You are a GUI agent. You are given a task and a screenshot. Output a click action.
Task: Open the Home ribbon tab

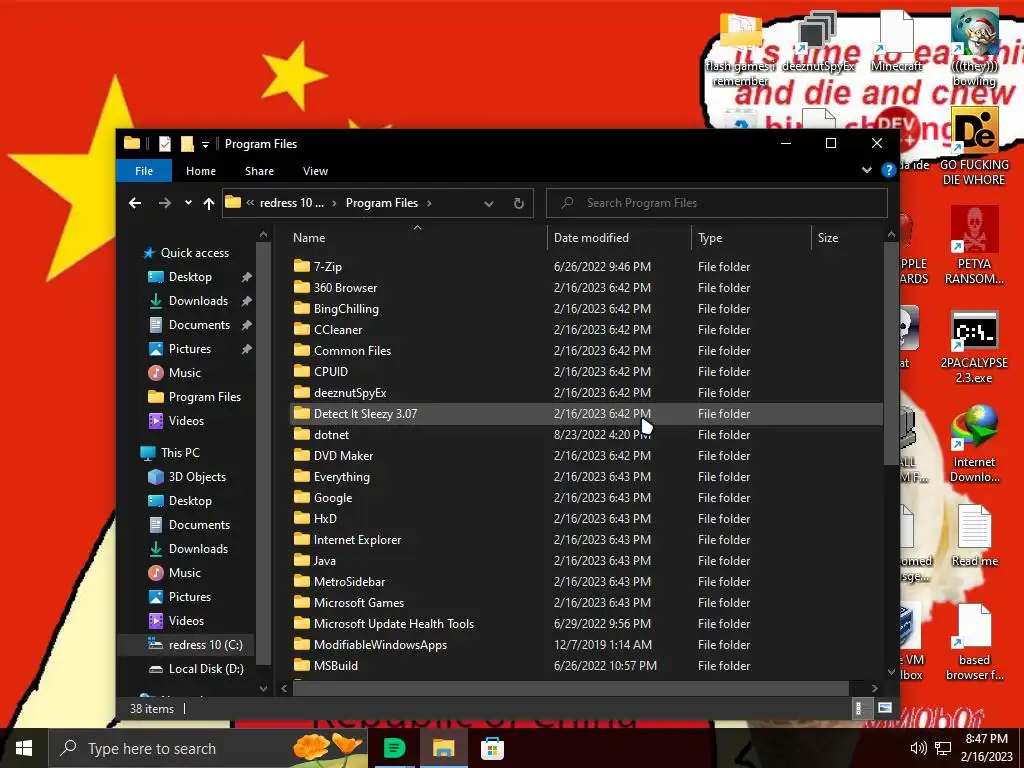tap(200, 171)
